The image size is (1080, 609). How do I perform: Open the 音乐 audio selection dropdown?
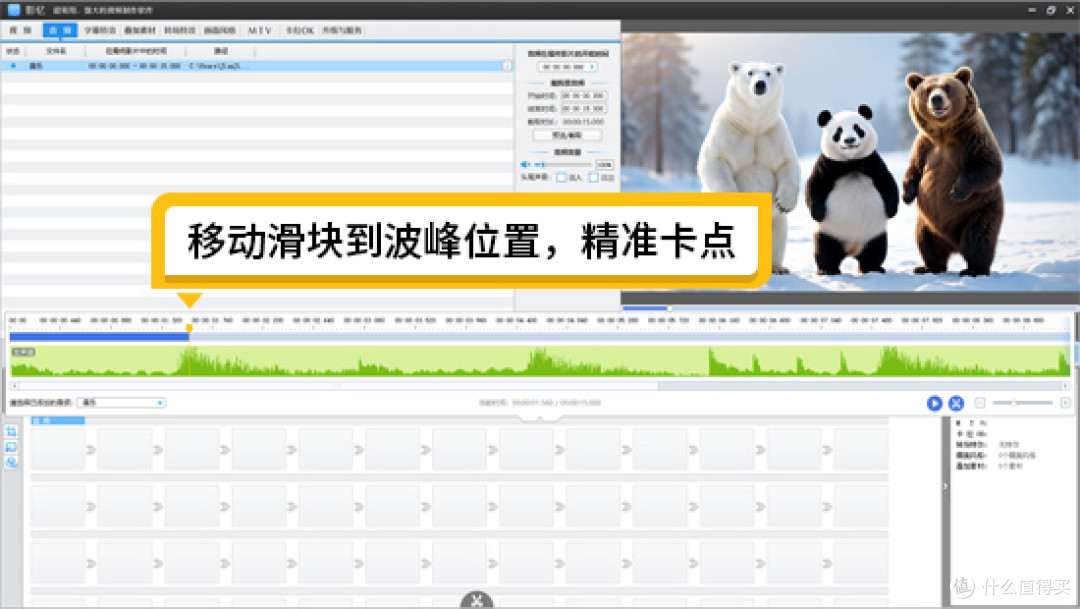click(121, 402)
